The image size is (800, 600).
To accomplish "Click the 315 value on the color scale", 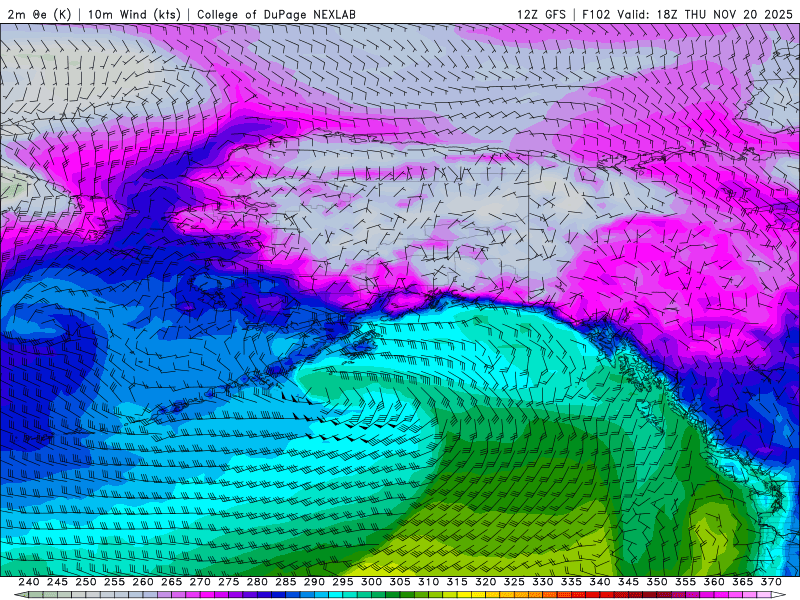I will pos(458,582).
